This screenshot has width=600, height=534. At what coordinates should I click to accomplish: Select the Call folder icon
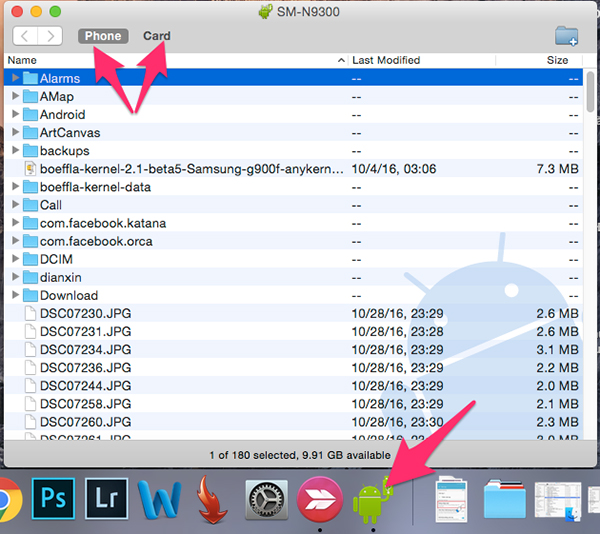click(x=30, y=205)
